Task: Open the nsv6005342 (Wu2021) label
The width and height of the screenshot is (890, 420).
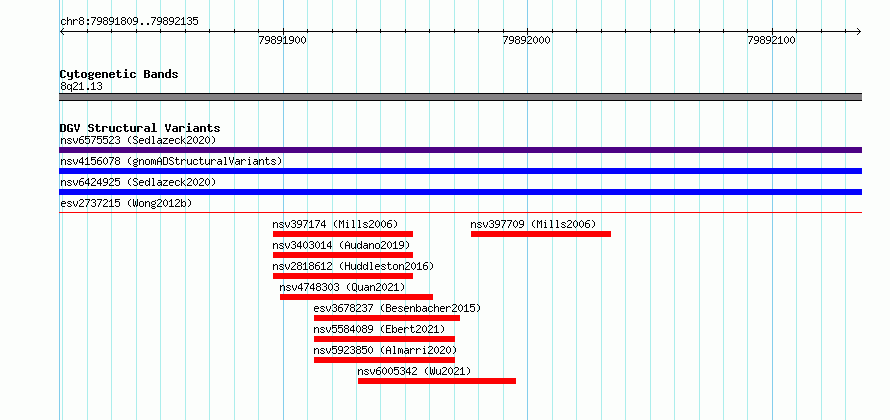Action: point(414,371)
